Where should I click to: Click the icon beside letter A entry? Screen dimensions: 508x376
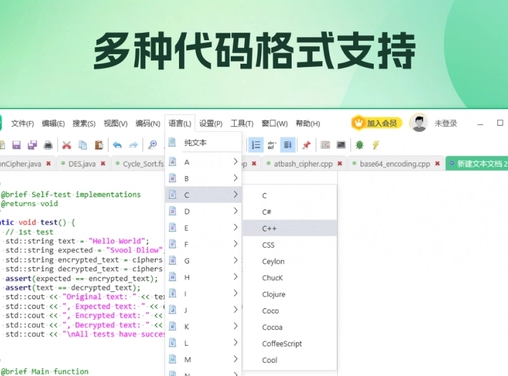coord(172,162)
